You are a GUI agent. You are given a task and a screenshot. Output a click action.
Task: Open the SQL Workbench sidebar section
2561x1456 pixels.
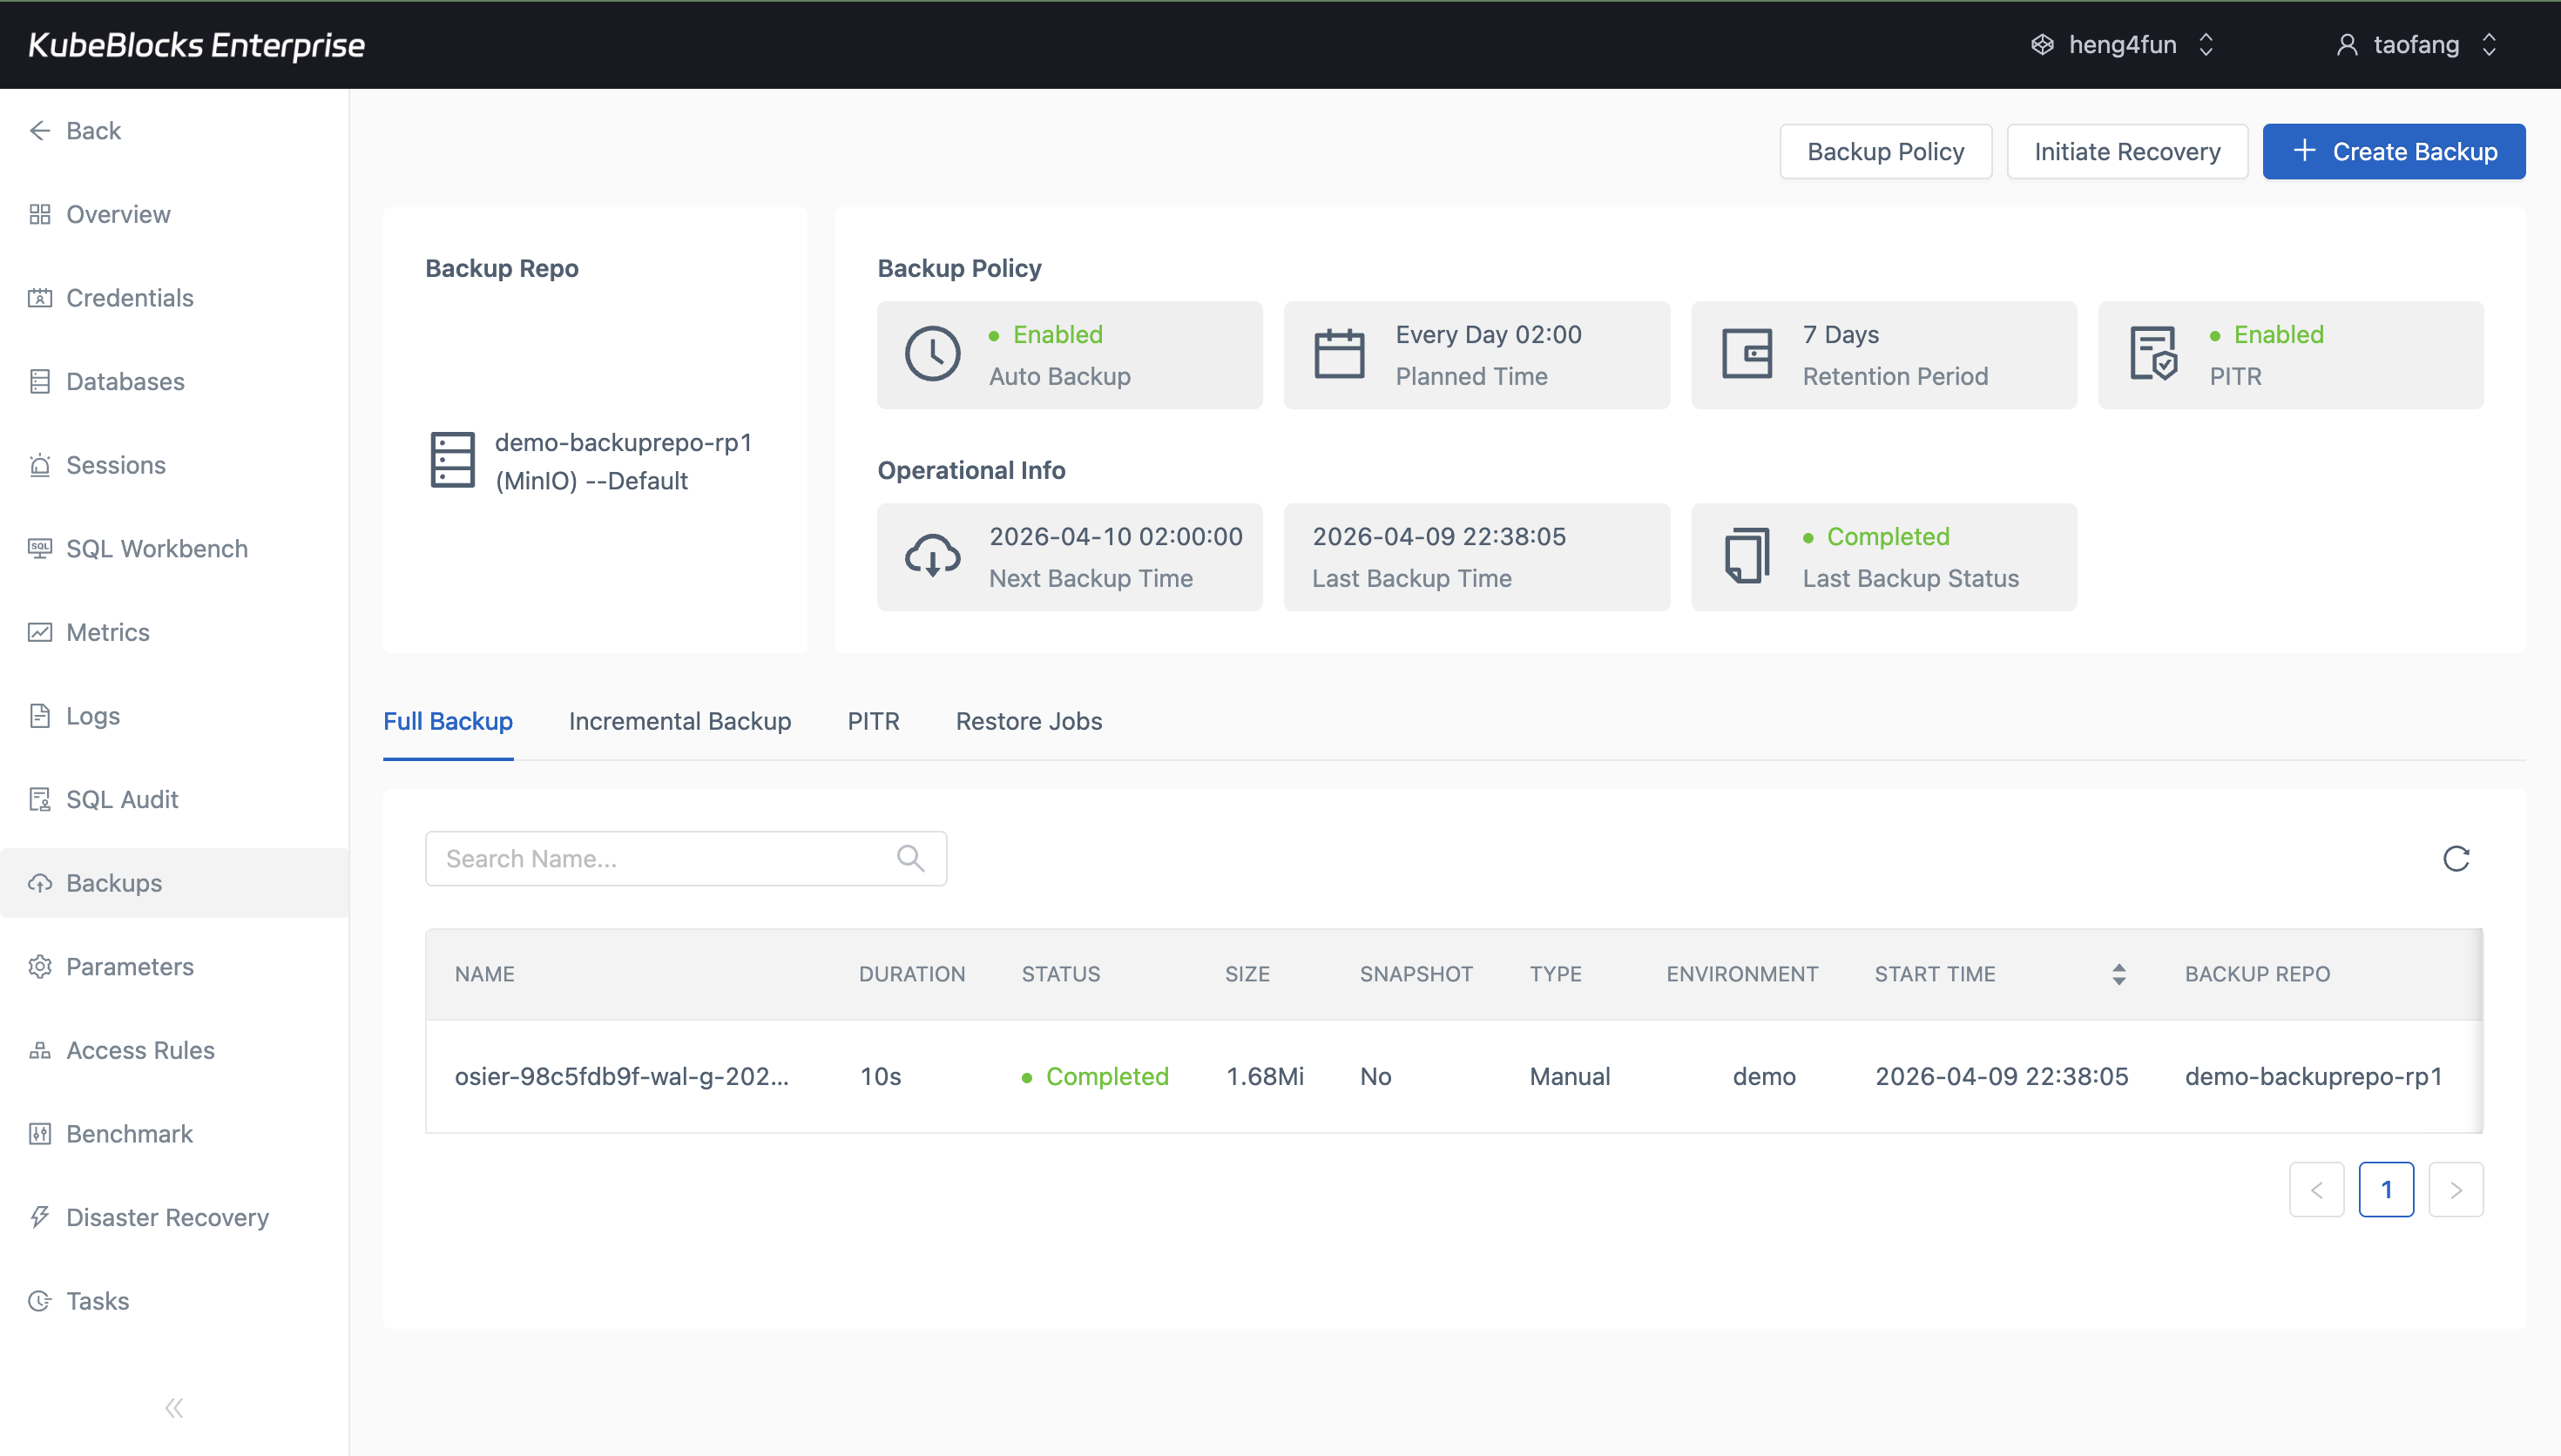156,548
